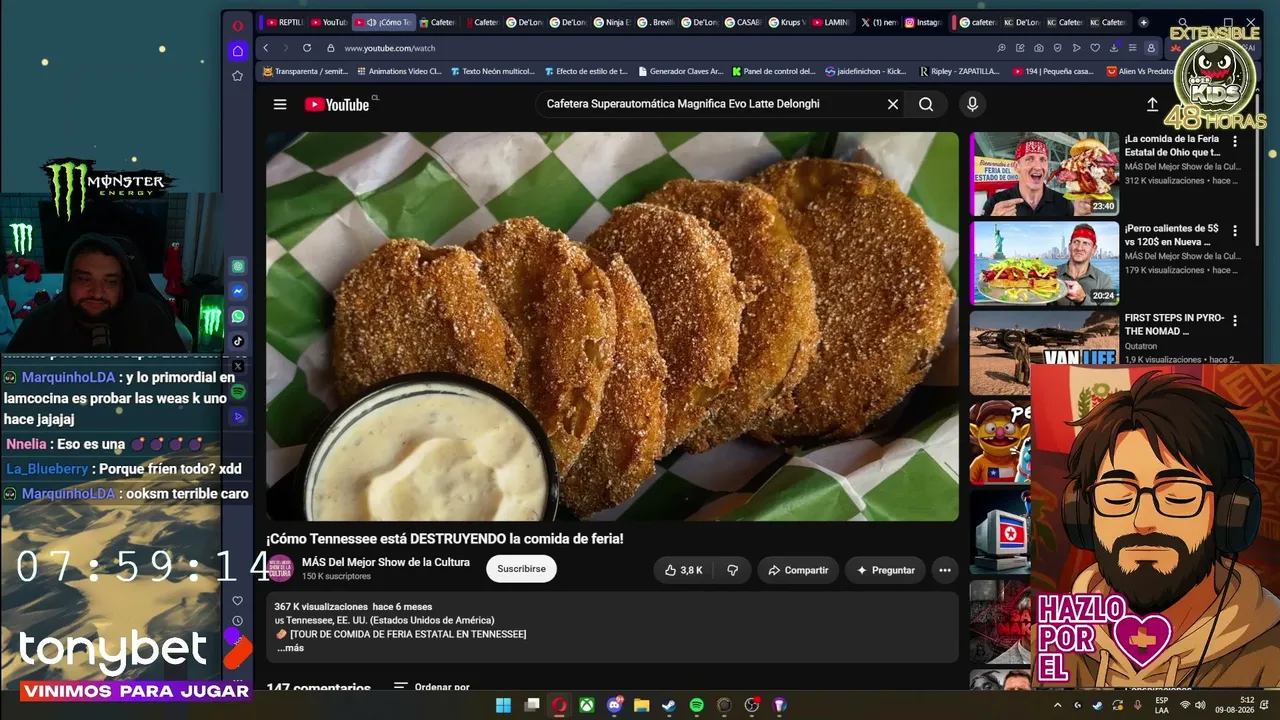Image resolution: width=1280 pixels, height=720 pixels.
Task: Clear the YouTube search text
Action: click(x=893, y=104)
